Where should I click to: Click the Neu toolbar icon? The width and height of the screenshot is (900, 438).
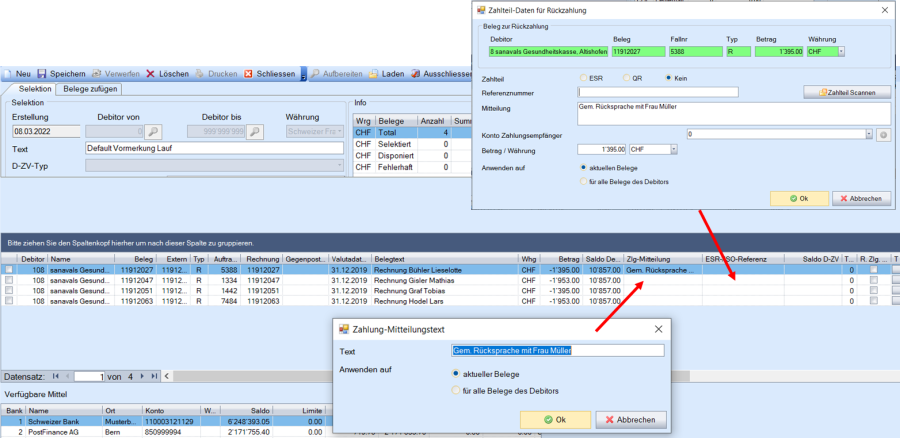9,74
